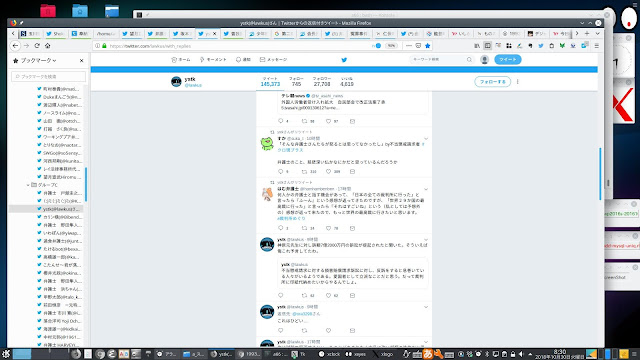Image resolution: width=640 pixels, height=360 pixels.
Task: Show all tabs list dropdown arrow
Action: click(x=597, y=33)
